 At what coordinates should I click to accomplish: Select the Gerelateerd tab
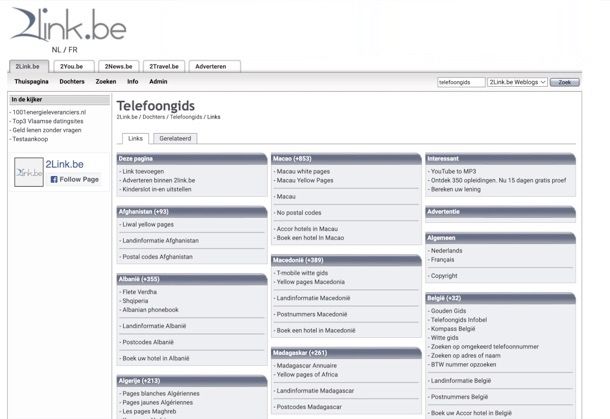[175, 138]
